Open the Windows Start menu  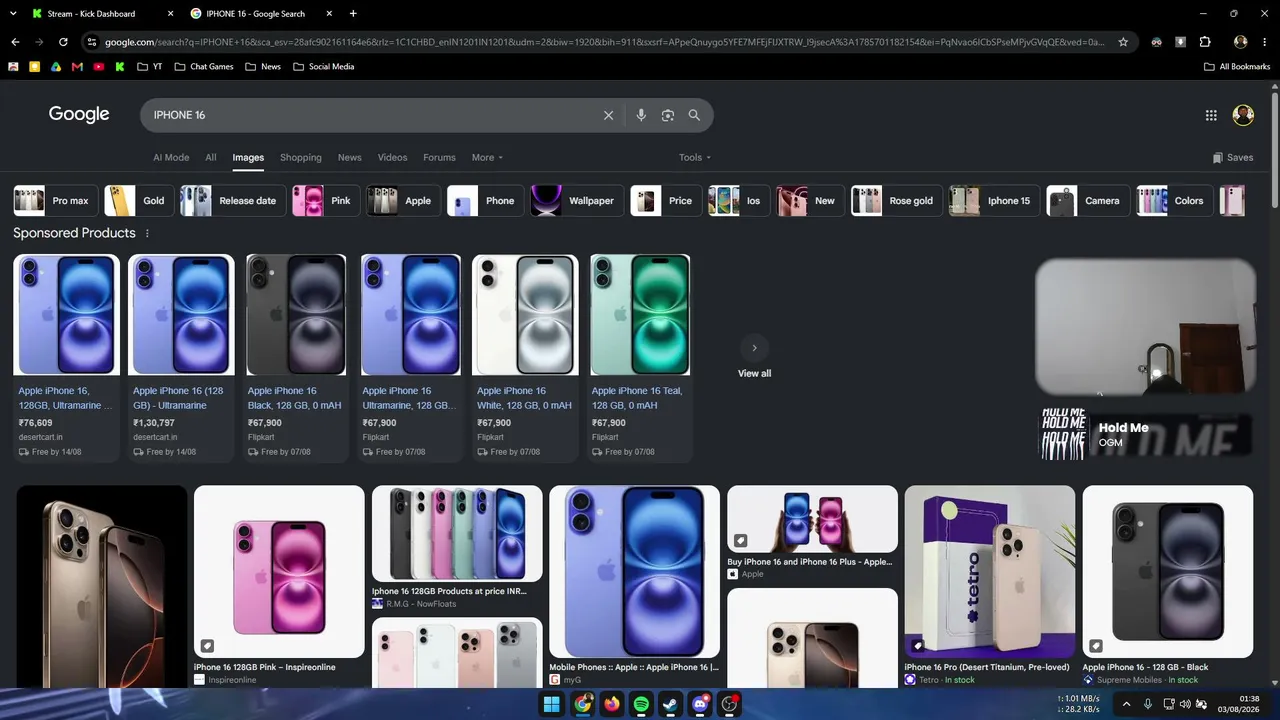click(551, 704)
